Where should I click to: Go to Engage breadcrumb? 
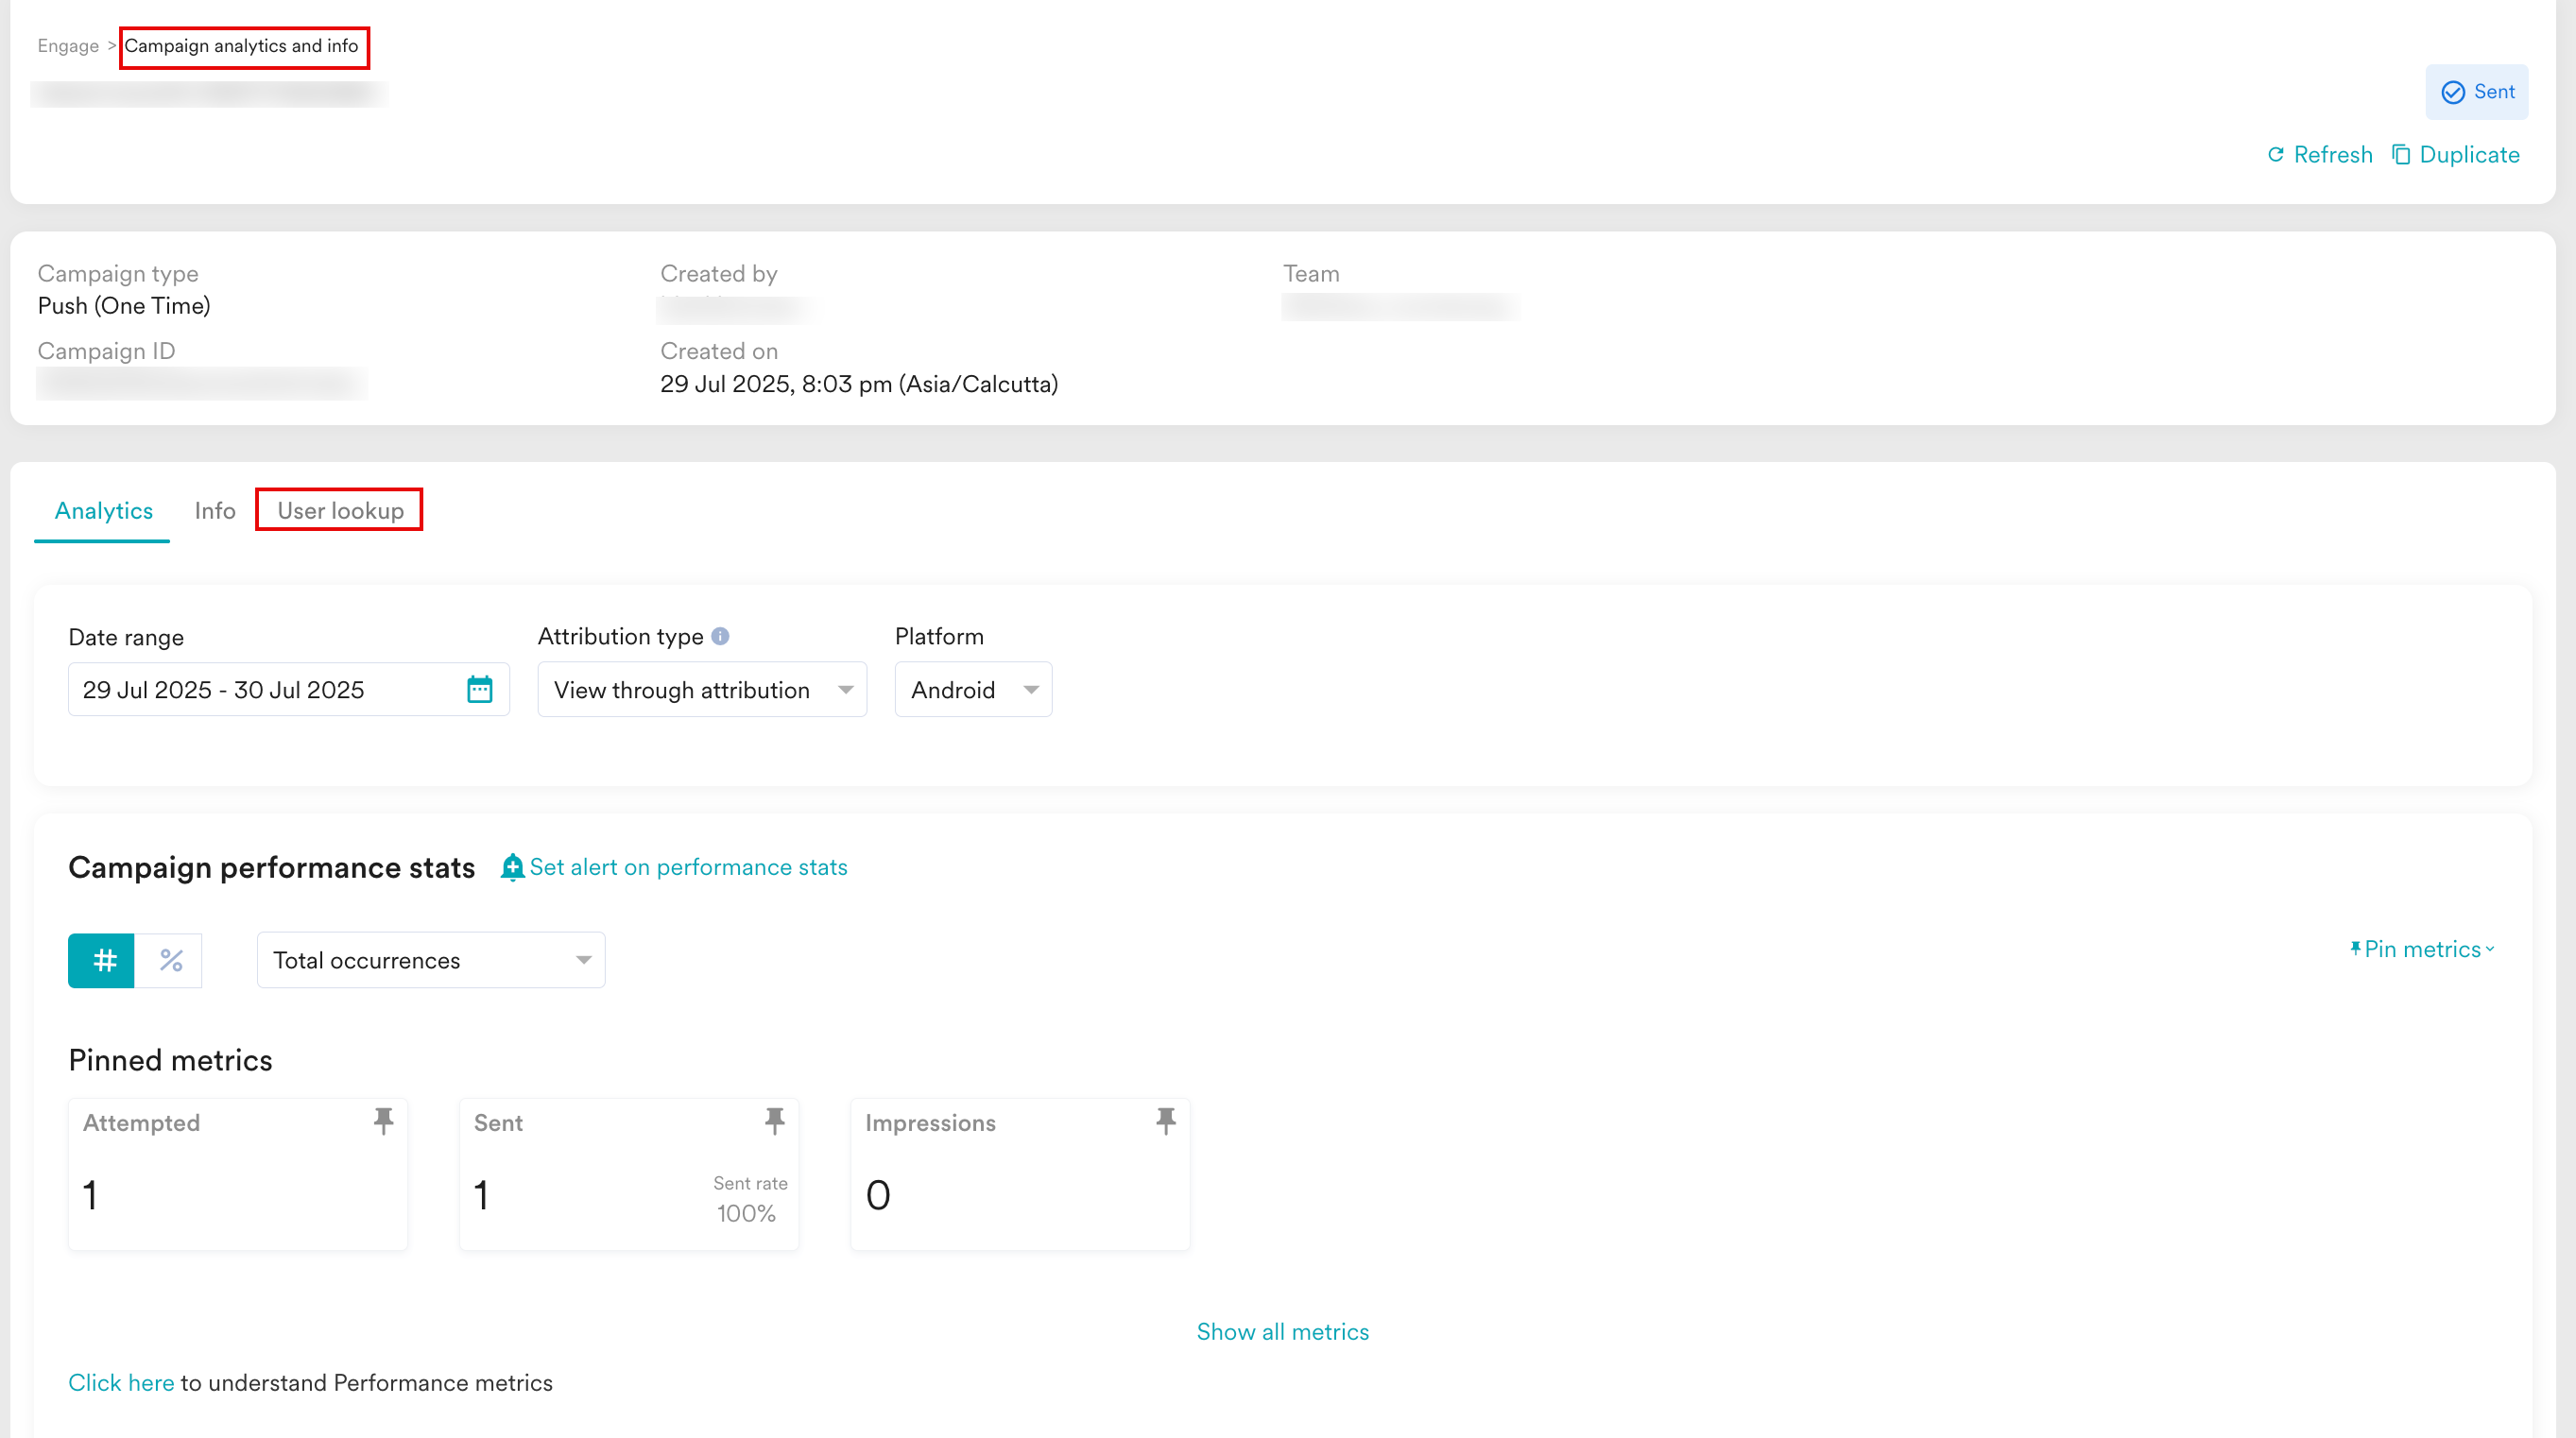[x=68, y=46]
